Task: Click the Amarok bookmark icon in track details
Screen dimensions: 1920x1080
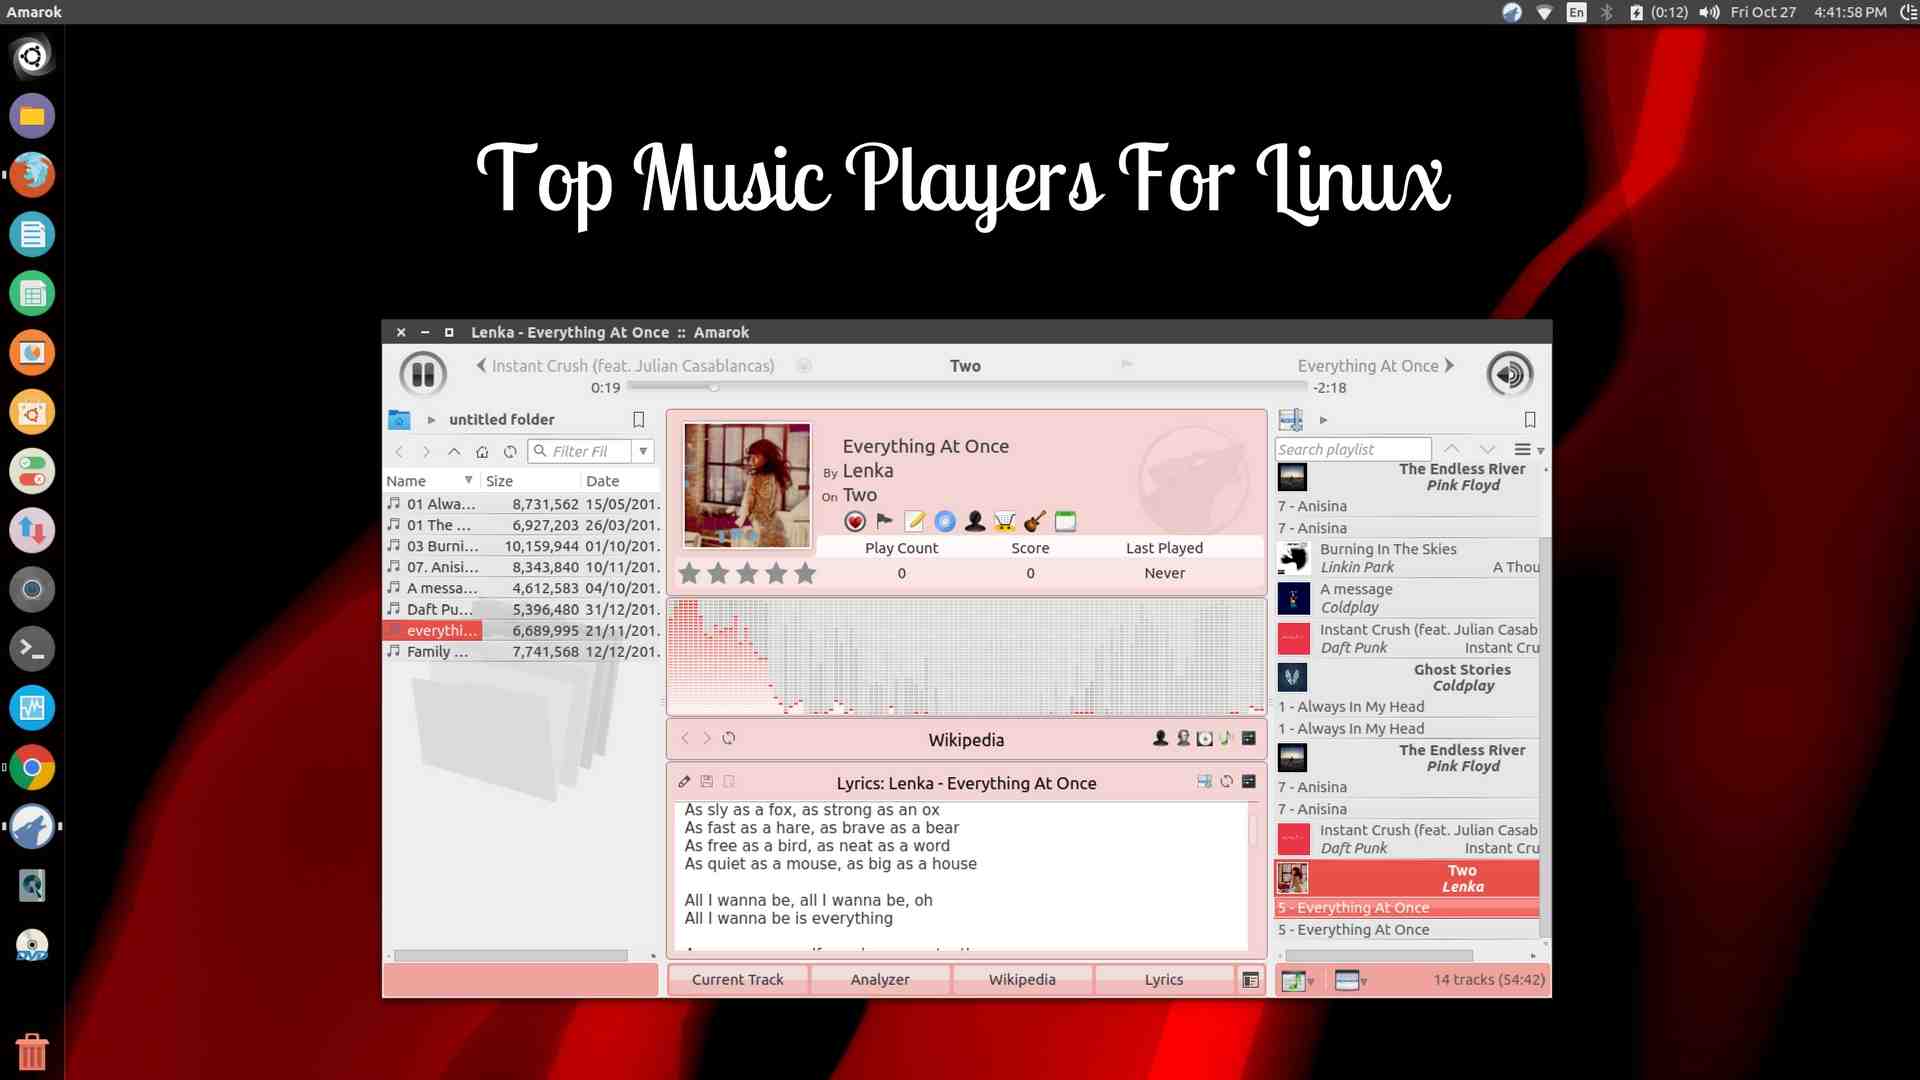Action: click(x=884, y=520)
